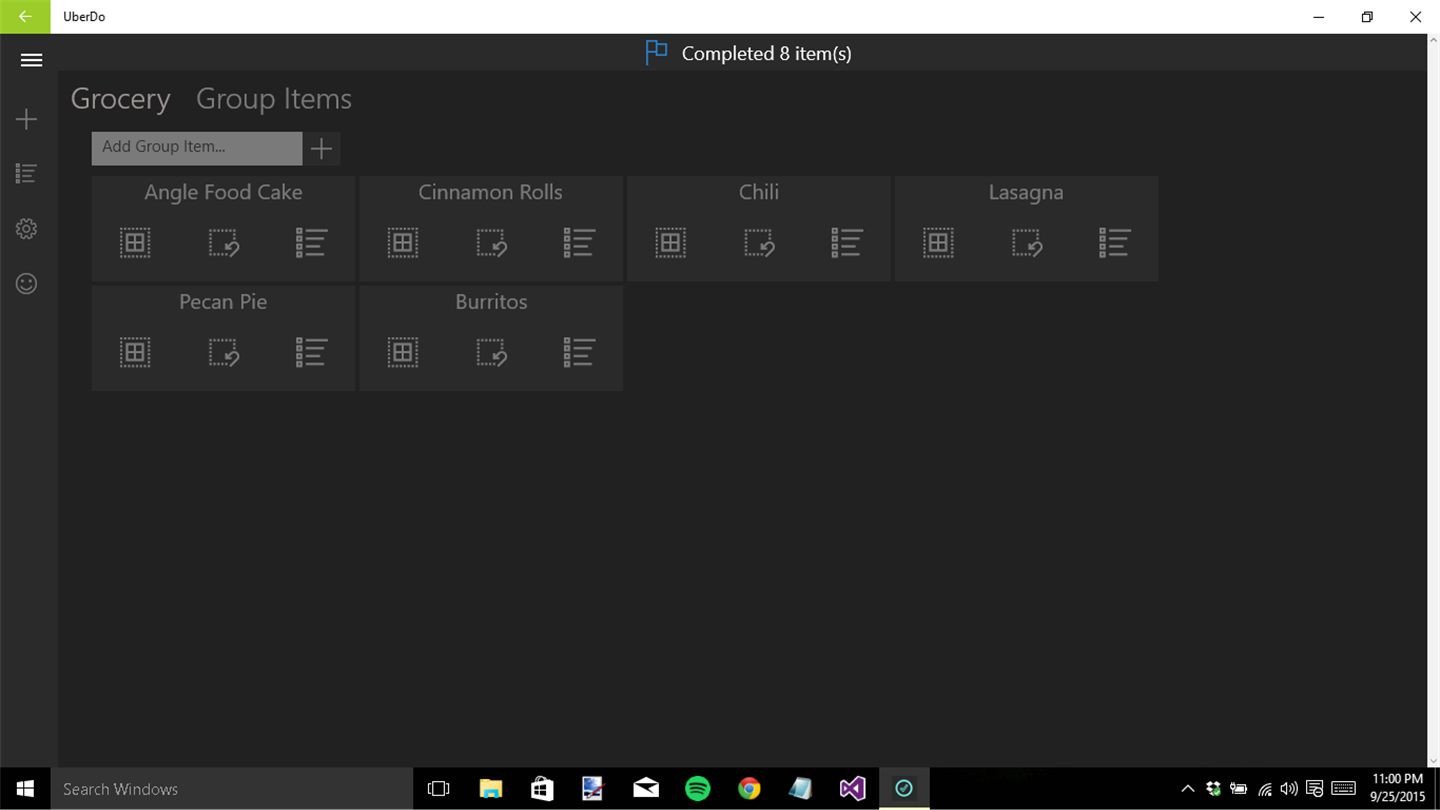Open the hamburger menu in sidebar

(x=31, y=60)
